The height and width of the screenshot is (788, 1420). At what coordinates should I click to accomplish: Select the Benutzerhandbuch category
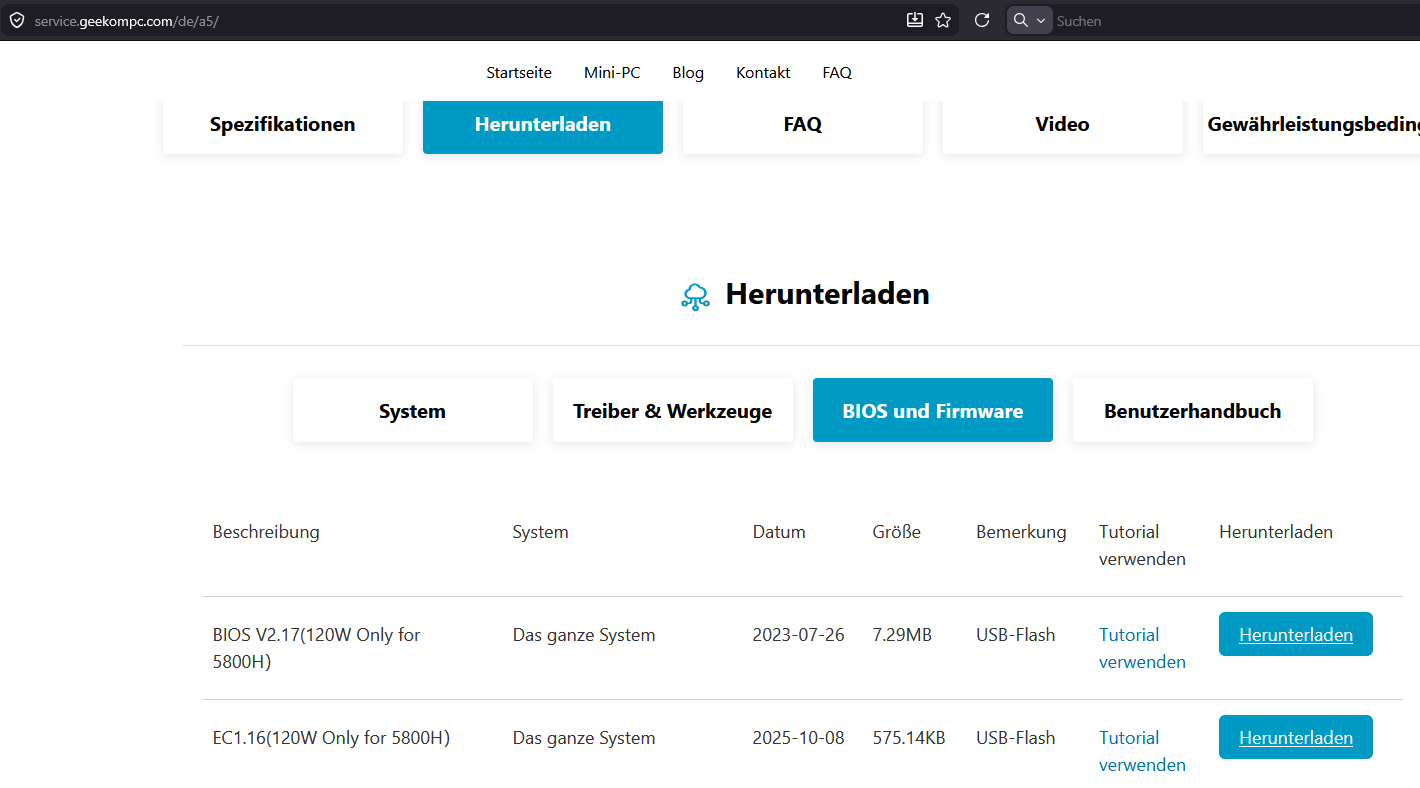point(1193,410)
